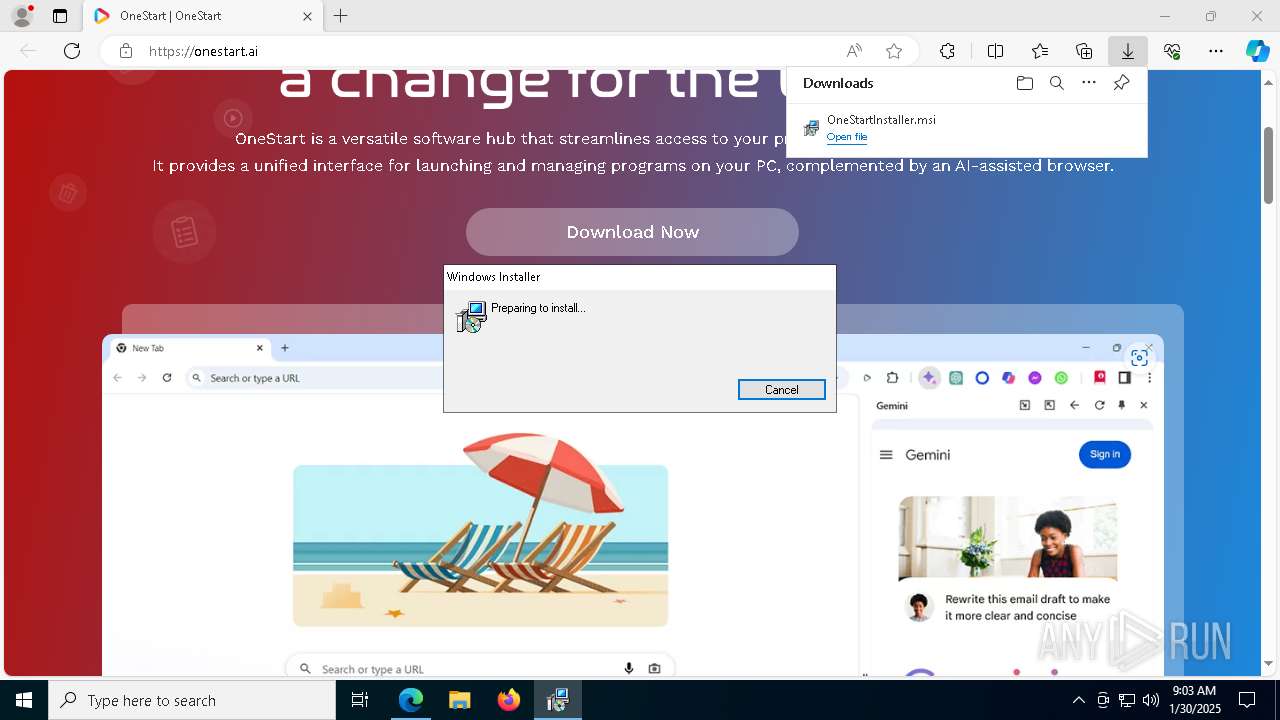The height and width of the screenshot is (720, 1280).
Task: Add page to favorites star
Action: tap(894, 51)
